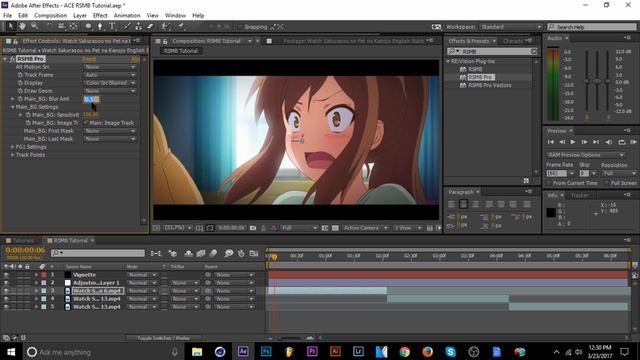Select the Clone Stamp tool
This screenshot has width=640, height=360.
coord(138,27)
